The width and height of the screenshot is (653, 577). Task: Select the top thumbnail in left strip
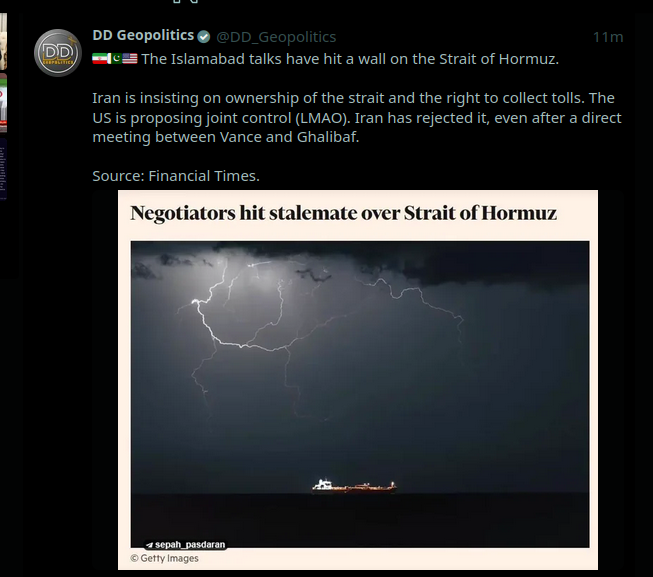click(x=3, y=40)
